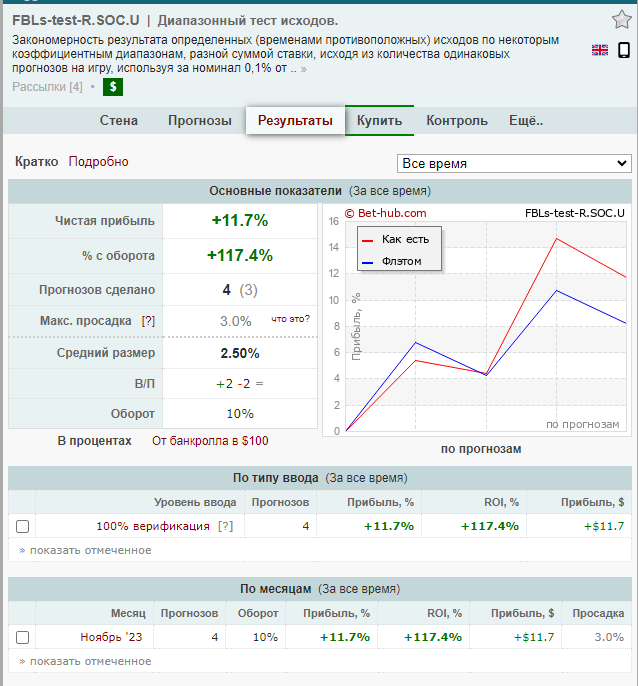Switch to От банкролла в $100 mode
638x686 pixels.
click(210, 441)
